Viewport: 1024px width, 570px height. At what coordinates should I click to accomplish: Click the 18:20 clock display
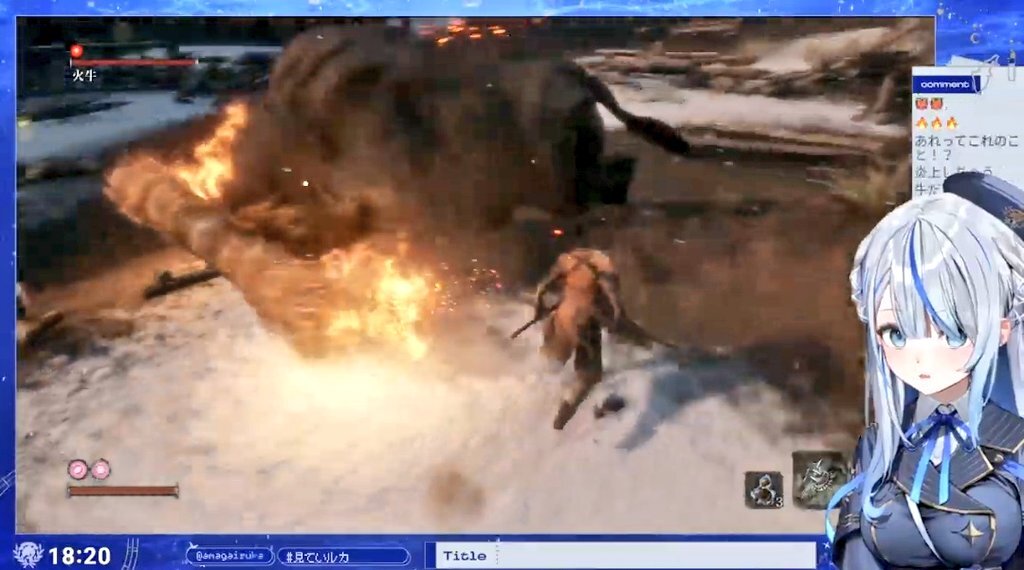tap(80, 556)
